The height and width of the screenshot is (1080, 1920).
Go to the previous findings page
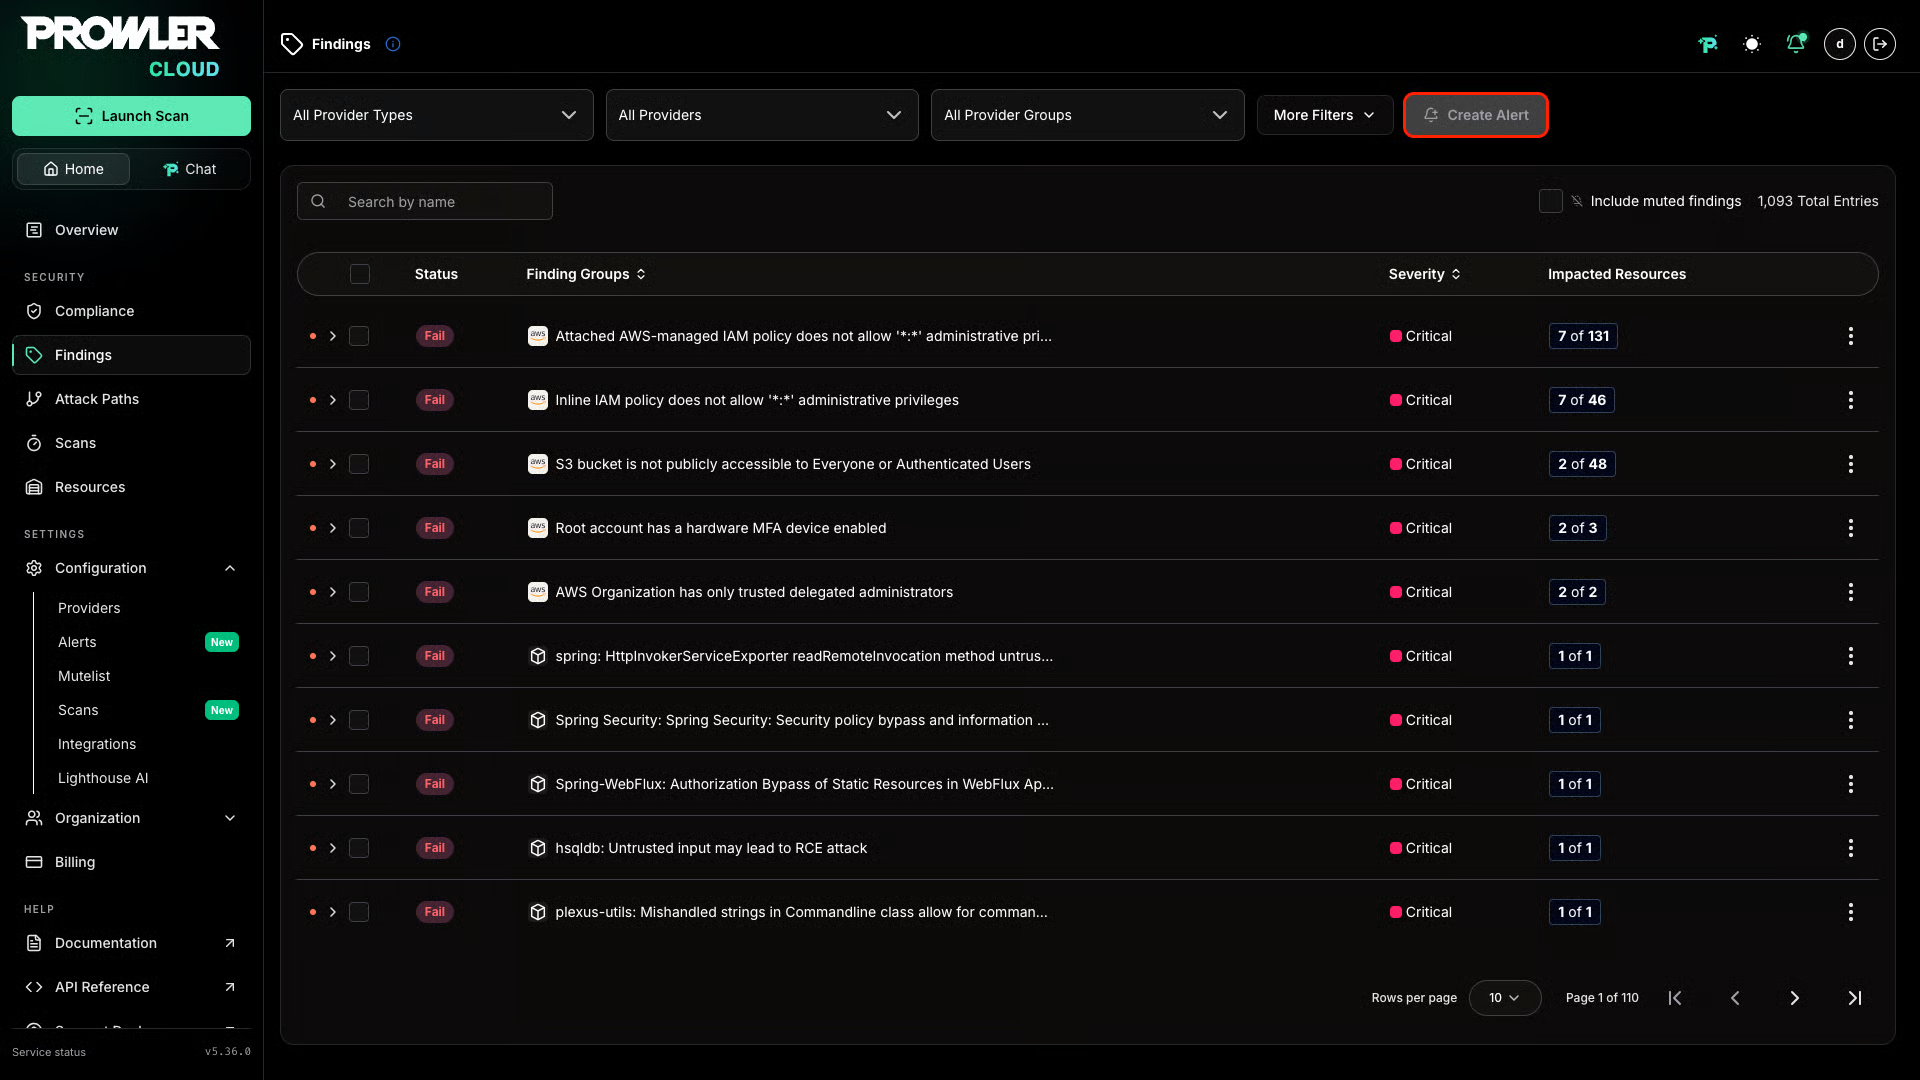pyautogui.click(x=1735, y=998)
